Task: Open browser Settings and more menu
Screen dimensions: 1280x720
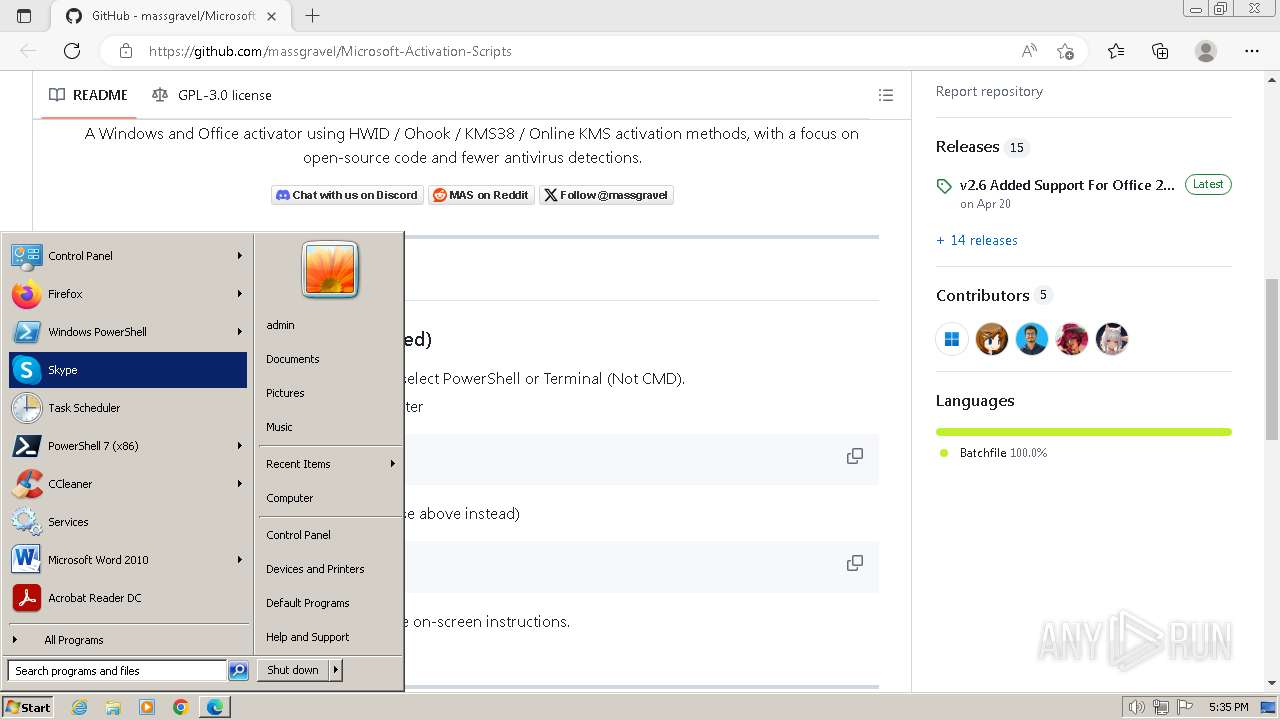Action: (x=1251, y=51)
